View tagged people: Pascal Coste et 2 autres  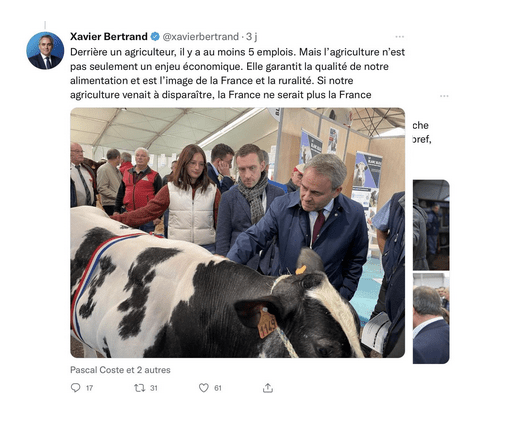pos(120,370)
